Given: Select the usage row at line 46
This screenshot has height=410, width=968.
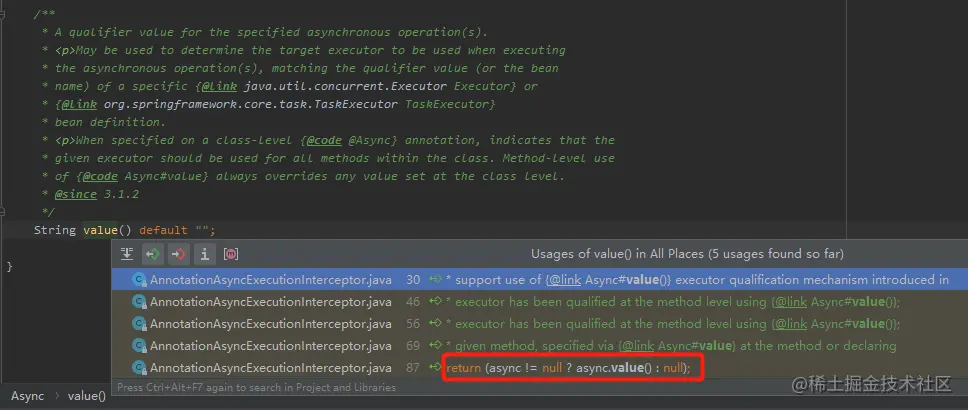Looking at the screenshot, I should (x=540, y=302).
